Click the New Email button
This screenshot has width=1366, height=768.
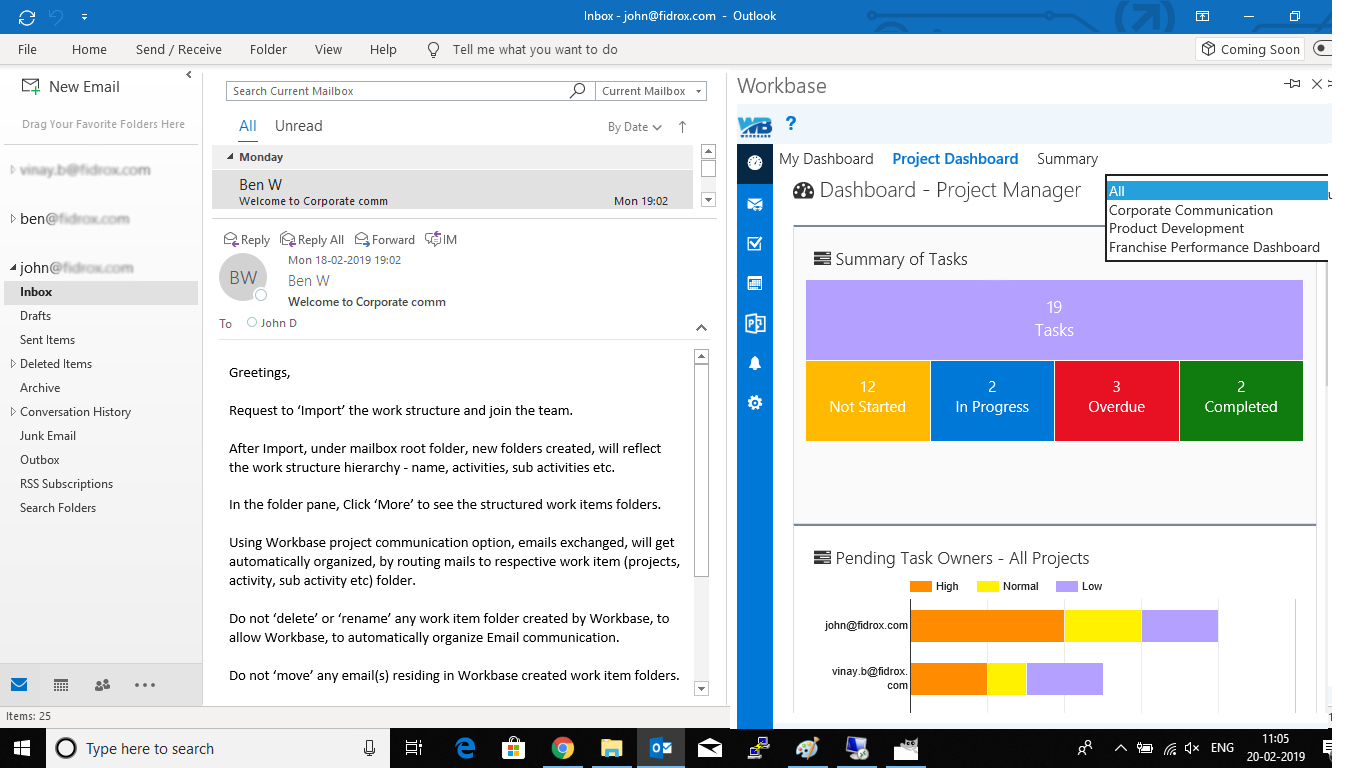pyautogui.click(x=70, y=87)
